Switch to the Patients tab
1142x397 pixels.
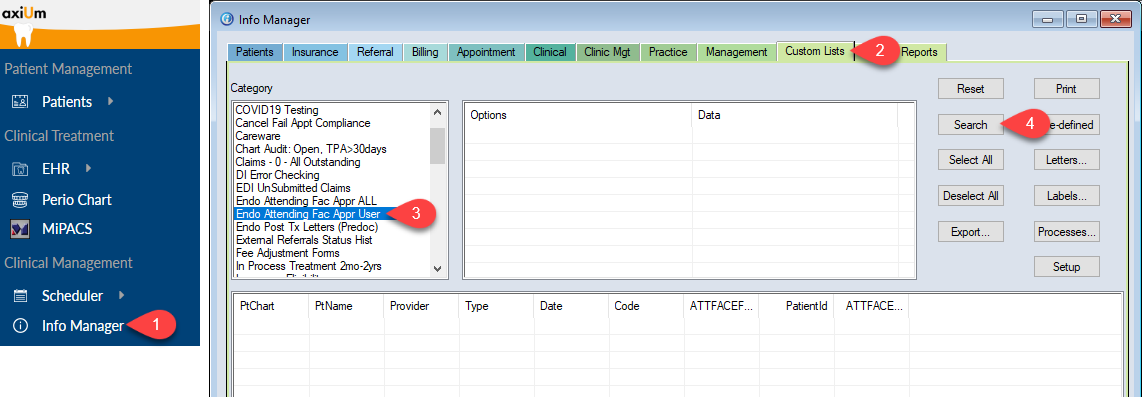pos(255,52)
